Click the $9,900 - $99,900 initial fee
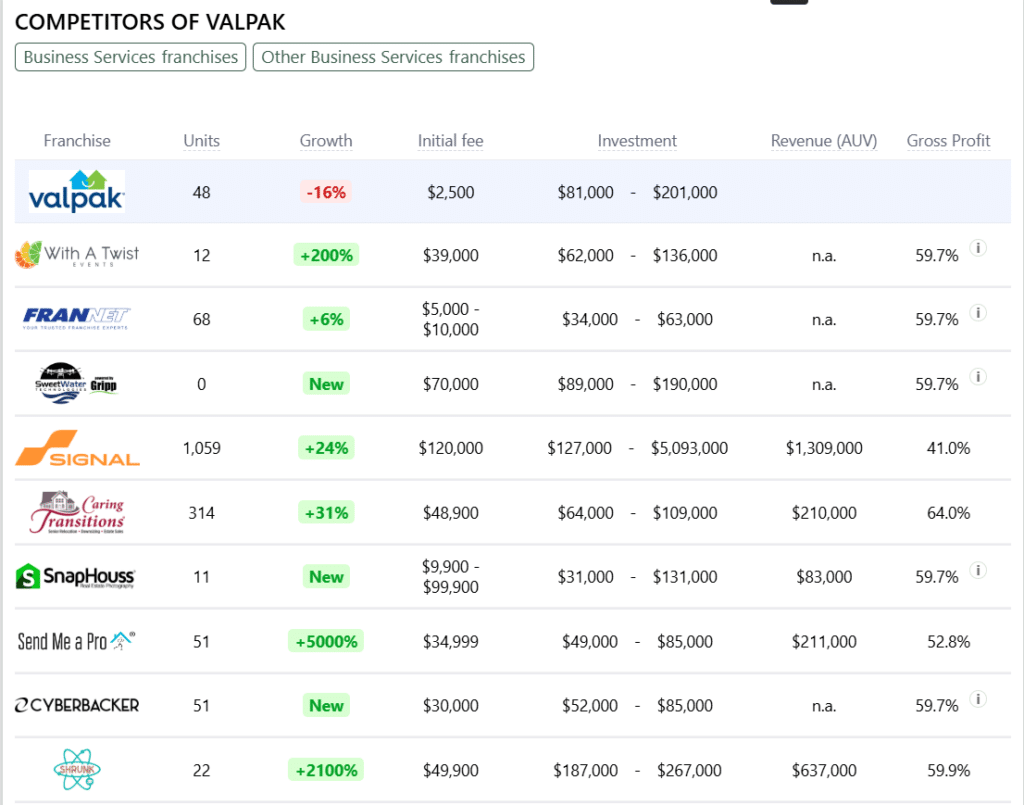Screen dimensions: 1024x805 tap(451, 576)
